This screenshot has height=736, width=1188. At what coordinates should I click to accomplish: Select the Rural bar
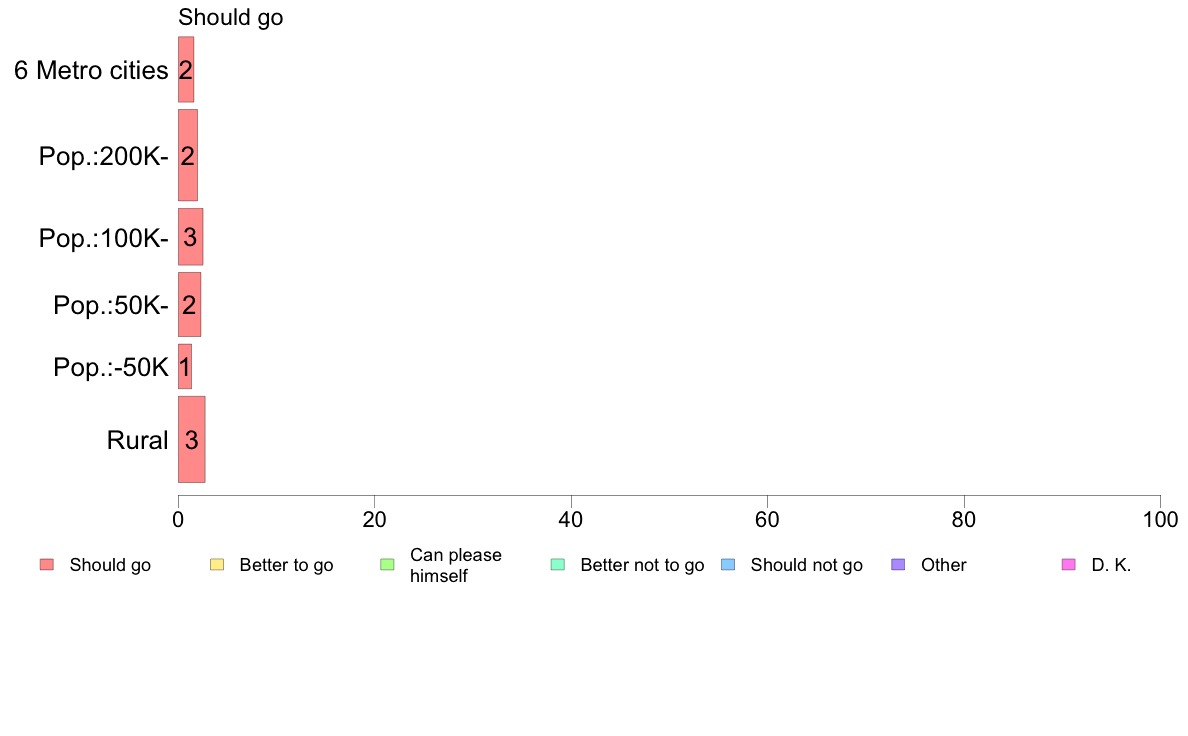(192, 440)
